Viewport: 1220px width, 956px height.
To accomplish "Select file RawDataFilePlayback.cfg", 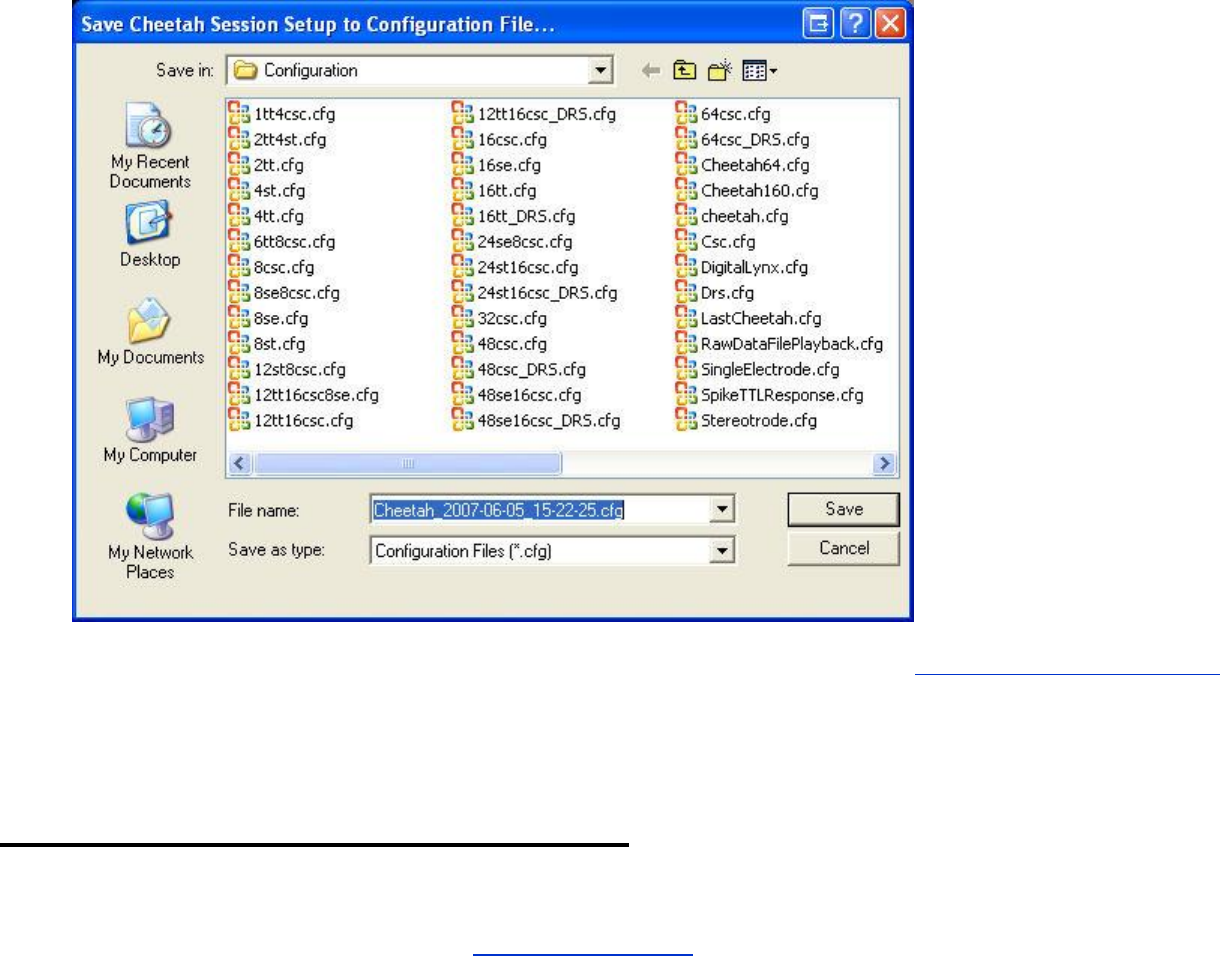I will (x=781, y=344).
